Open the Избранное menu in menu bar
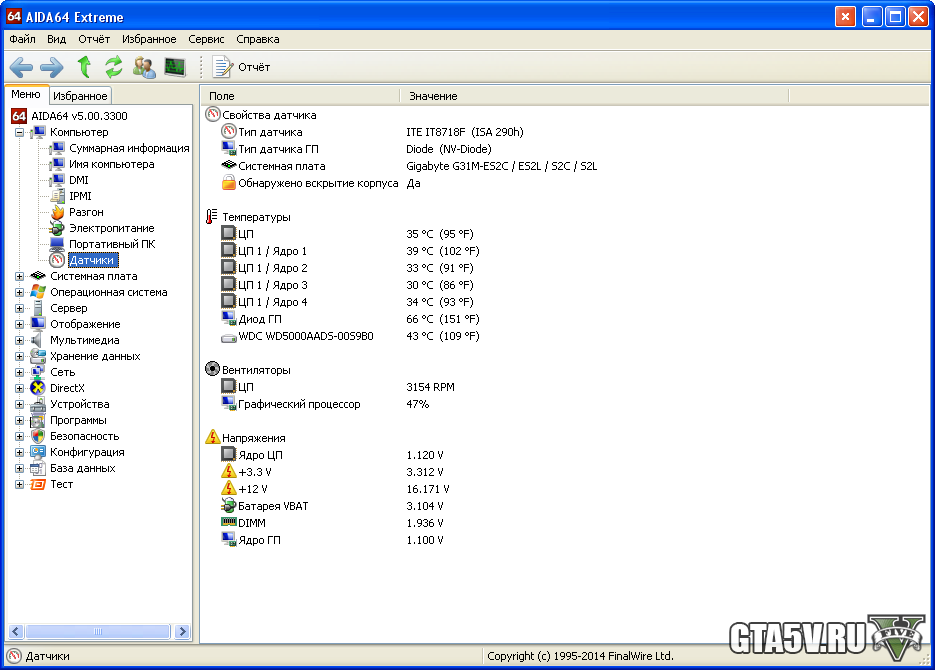Image resolution: width=935 pixels, height=670 pixels. coord(149,39)
